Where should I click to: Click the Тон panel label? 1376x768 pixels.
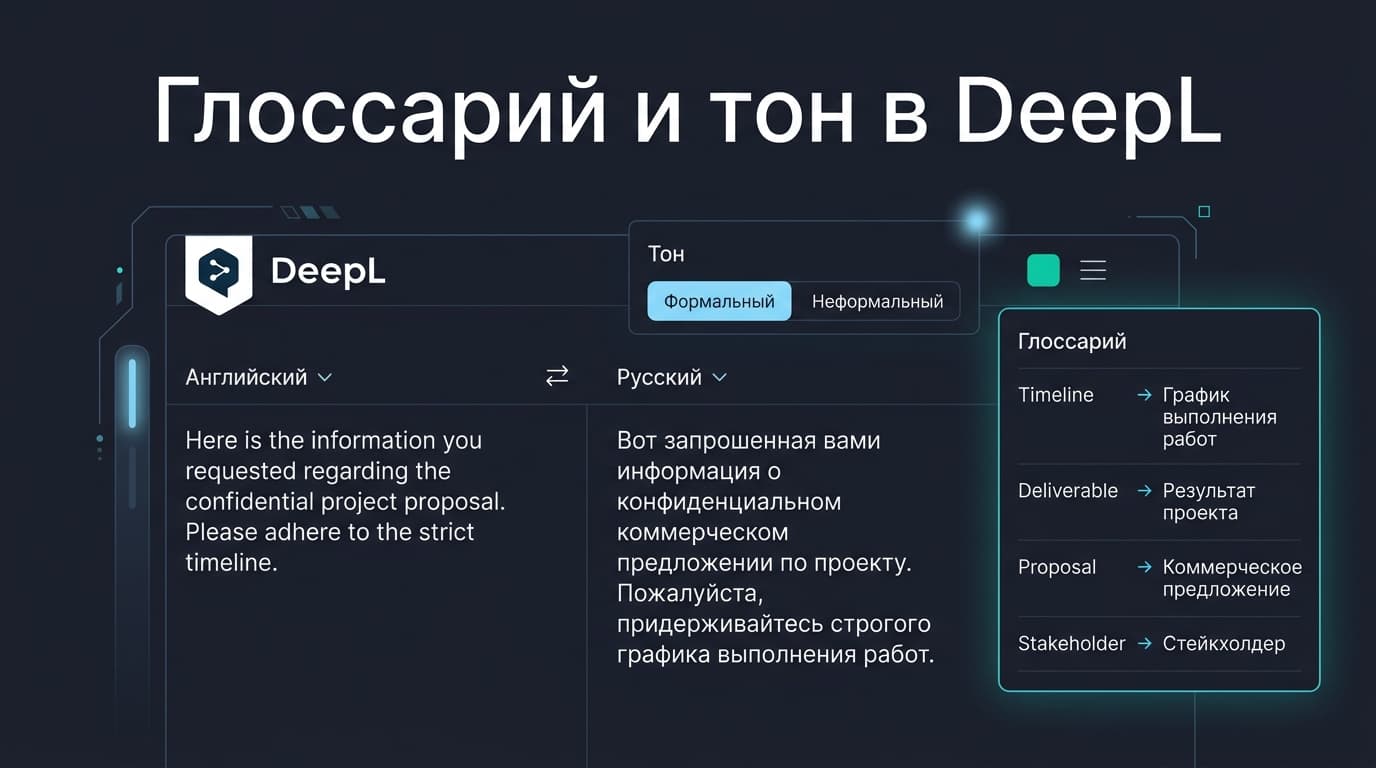(666, 254)
